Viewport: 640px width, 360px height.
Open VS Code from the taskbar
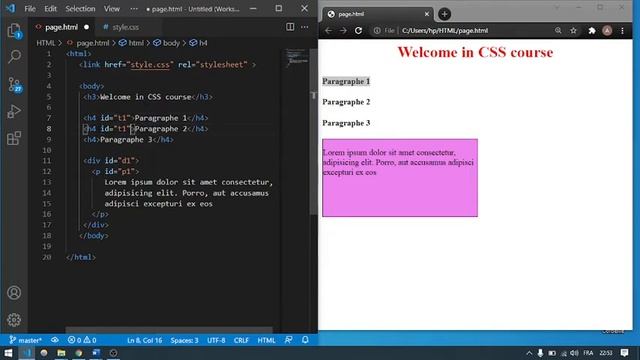[x=27, y=353]
